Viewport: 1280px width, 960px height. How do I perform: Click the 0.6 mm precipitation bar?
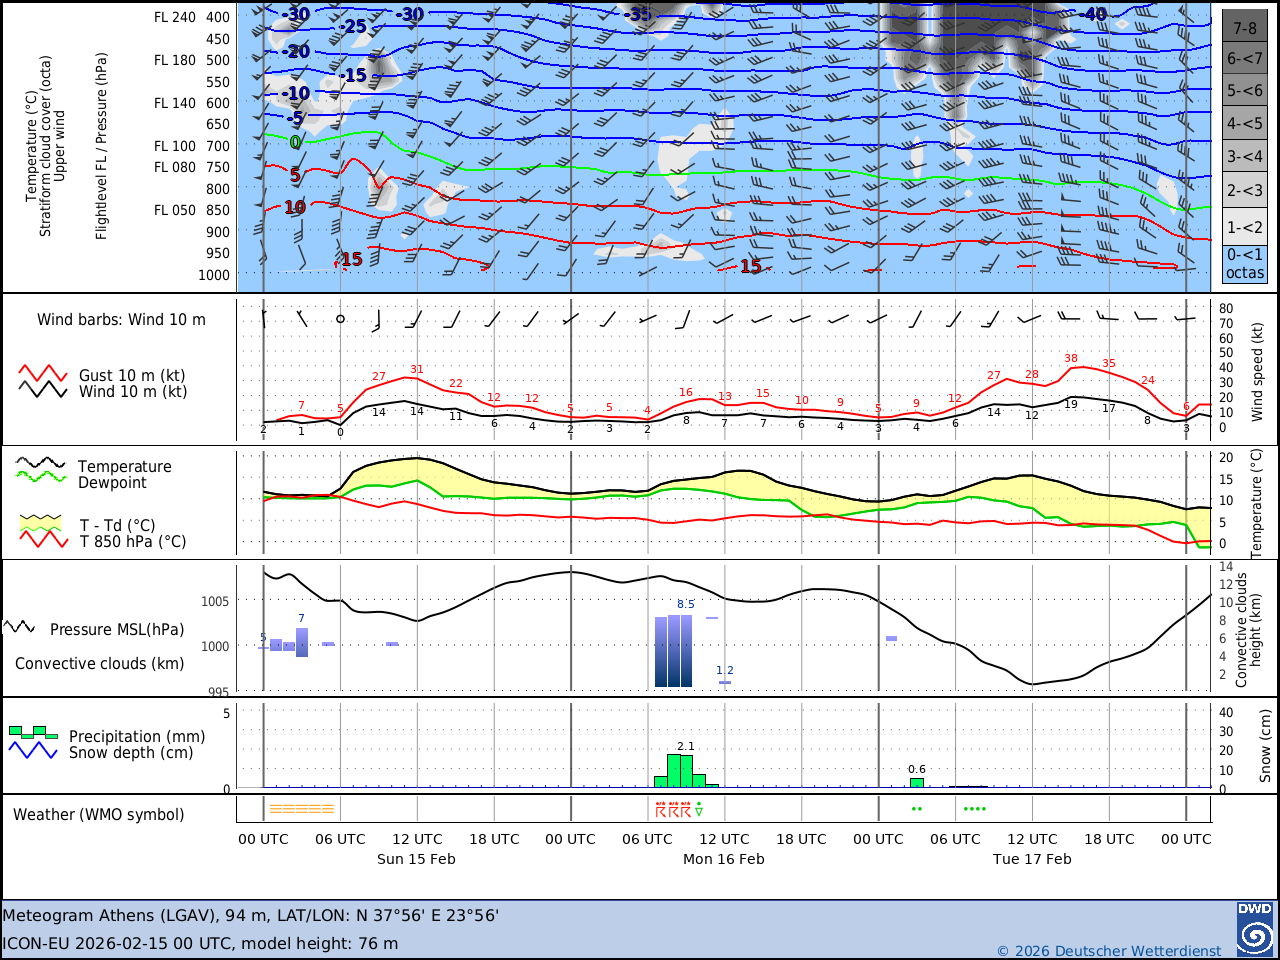tap(917, 783)
